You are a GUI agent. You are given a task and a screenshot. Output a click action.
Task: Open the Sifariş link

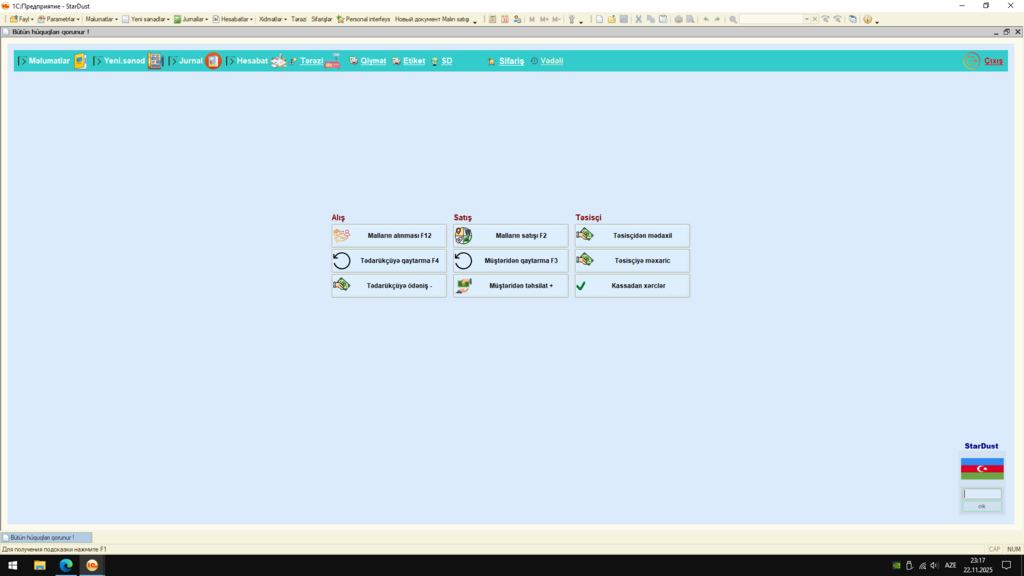(511, 61)
